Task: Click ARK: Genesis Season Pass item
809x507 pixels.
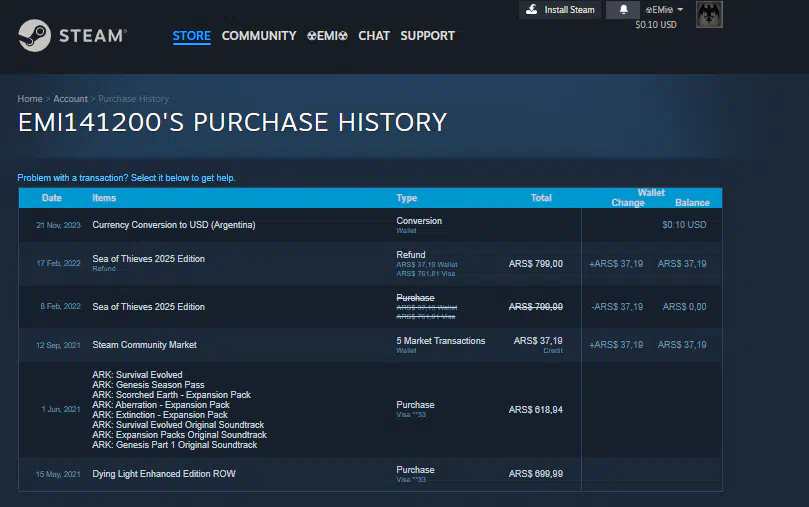Action: click(148, 385)
